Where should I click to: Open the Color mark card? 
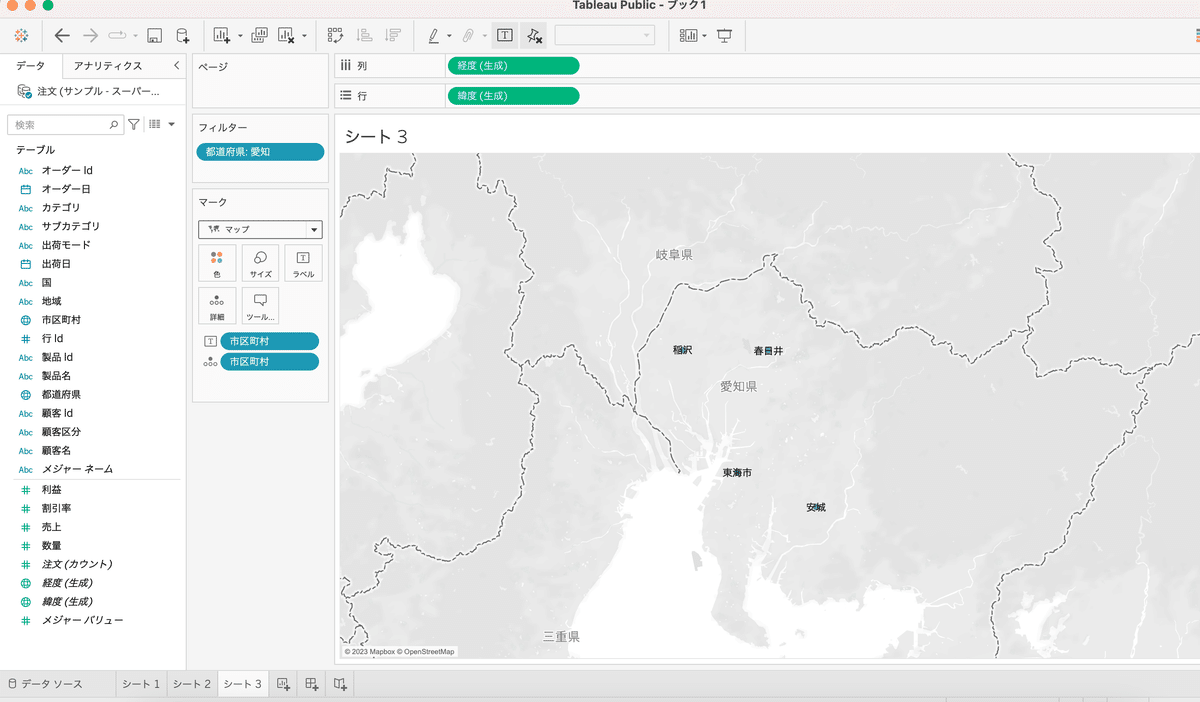click(x=217, y=264)
